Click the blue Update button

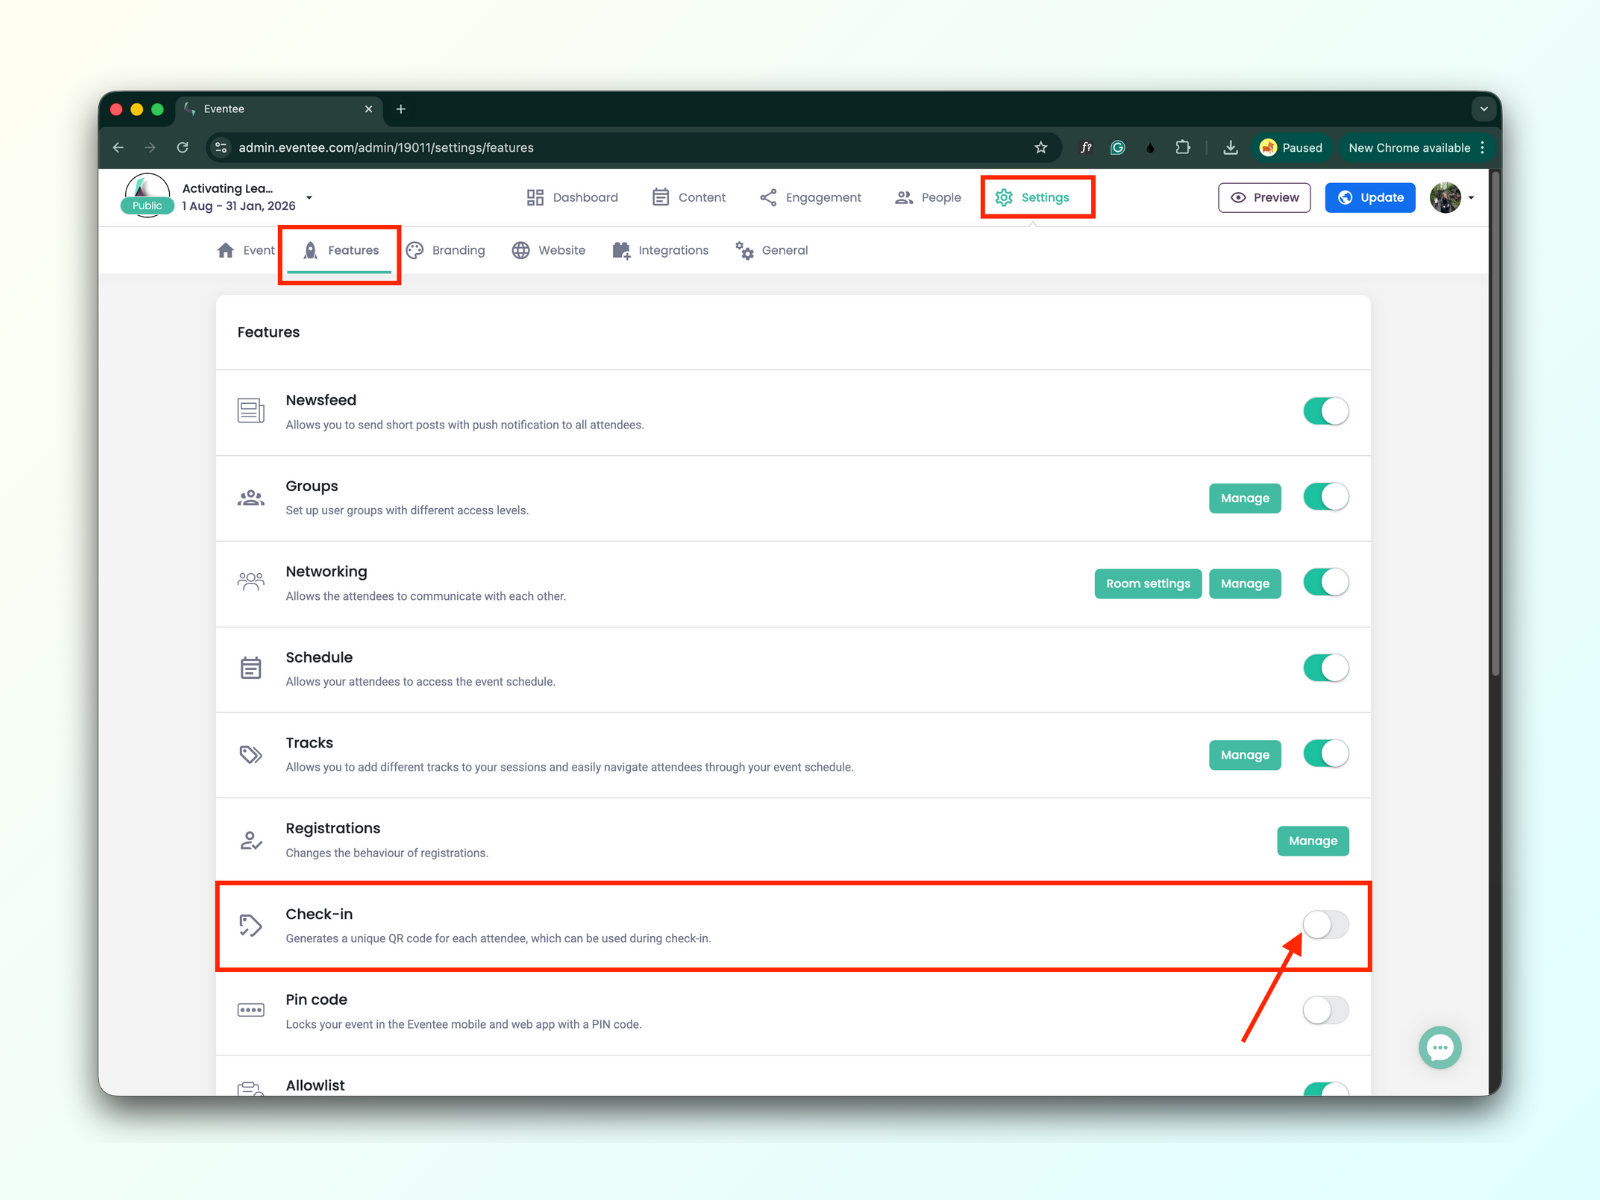click(1370, 198)
